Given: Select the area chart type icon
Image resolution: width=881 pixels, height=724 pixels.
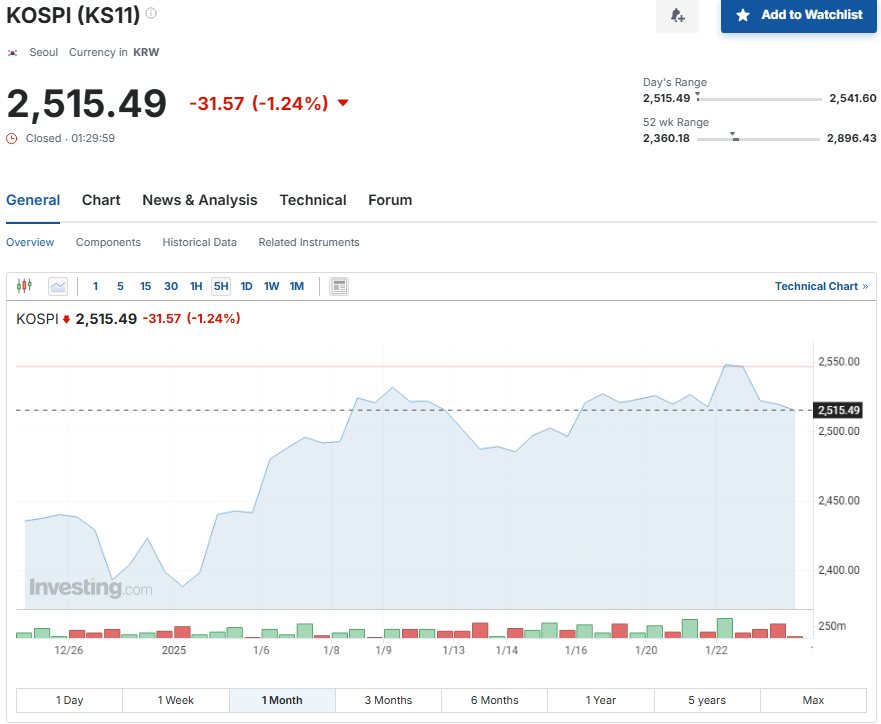Looking at the screenshot, I should (58, 286).
